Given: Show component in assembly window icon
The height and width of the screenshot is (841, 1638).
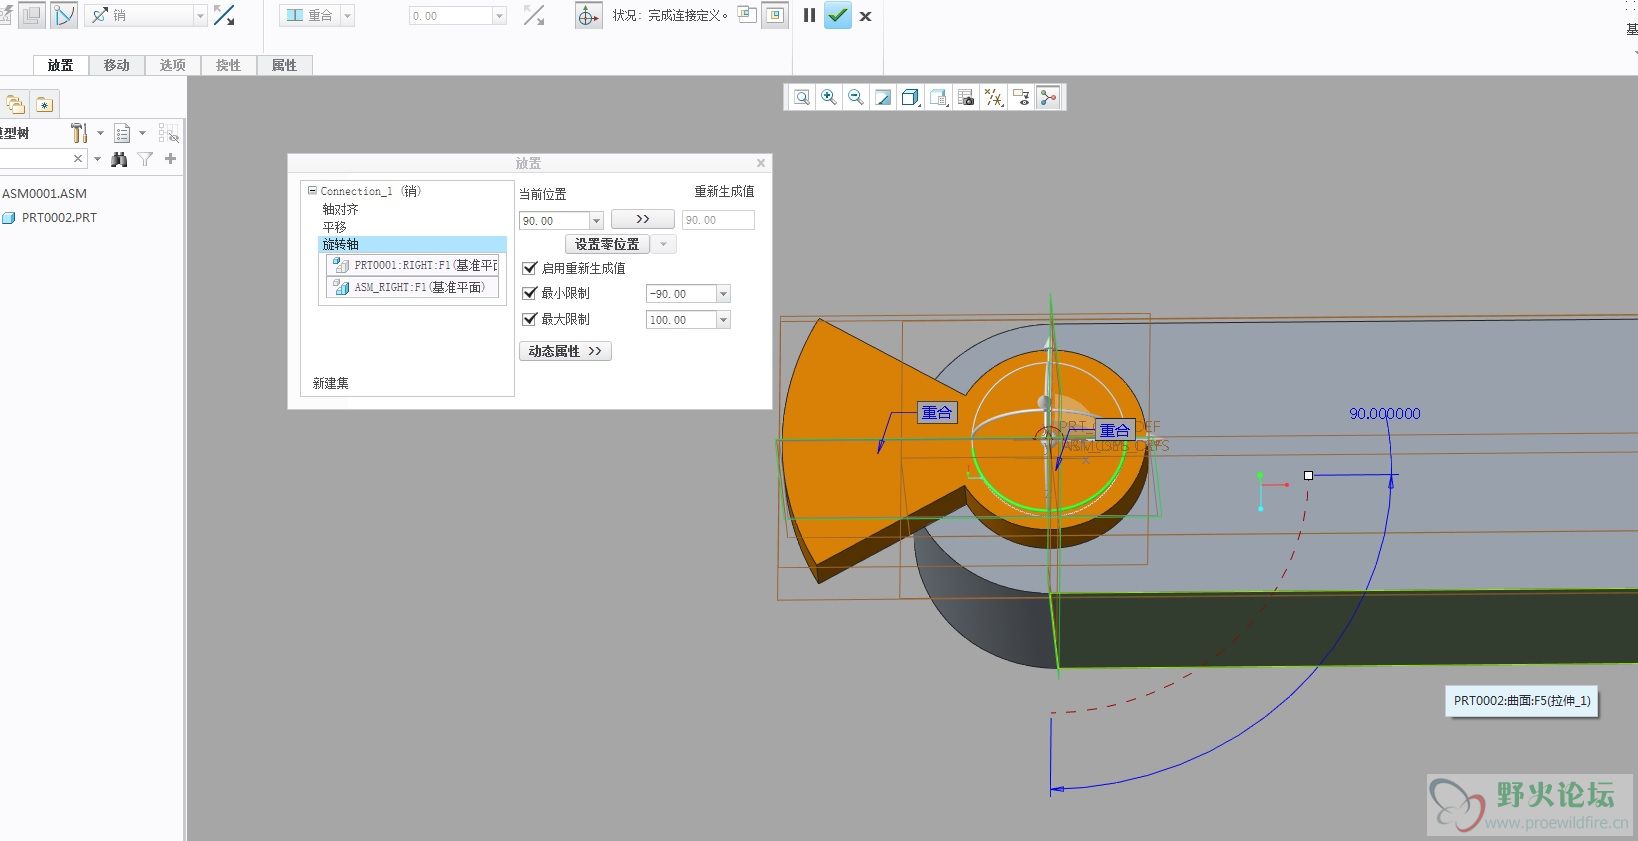Looking at the screenshot, I should click(775, 16).
